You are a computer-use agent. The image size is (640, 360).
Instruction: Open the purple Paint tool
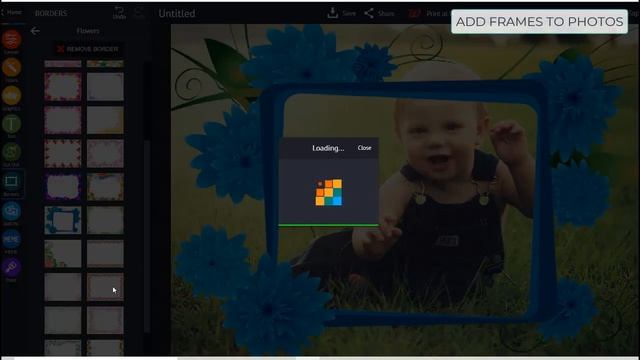[11, 268]
